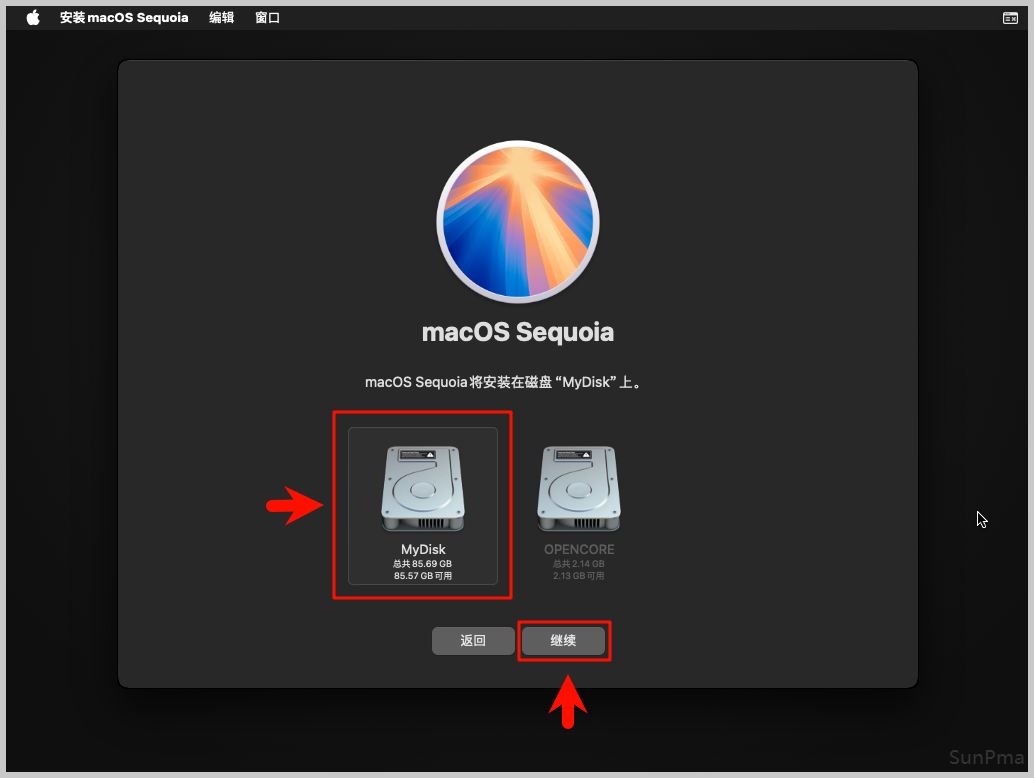Click the red arrow pointing at MyDisk
The width and height of the screenshot is (1034, 778).
[x=296, y=506]
